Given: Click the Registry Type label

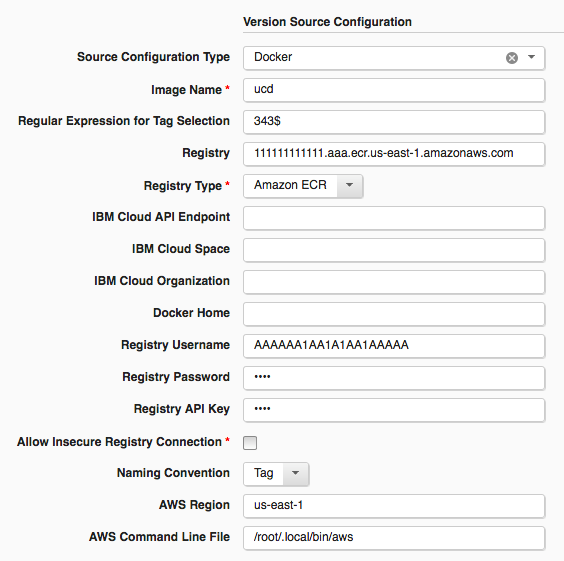Looking at the screenshot, I should 183,186.
